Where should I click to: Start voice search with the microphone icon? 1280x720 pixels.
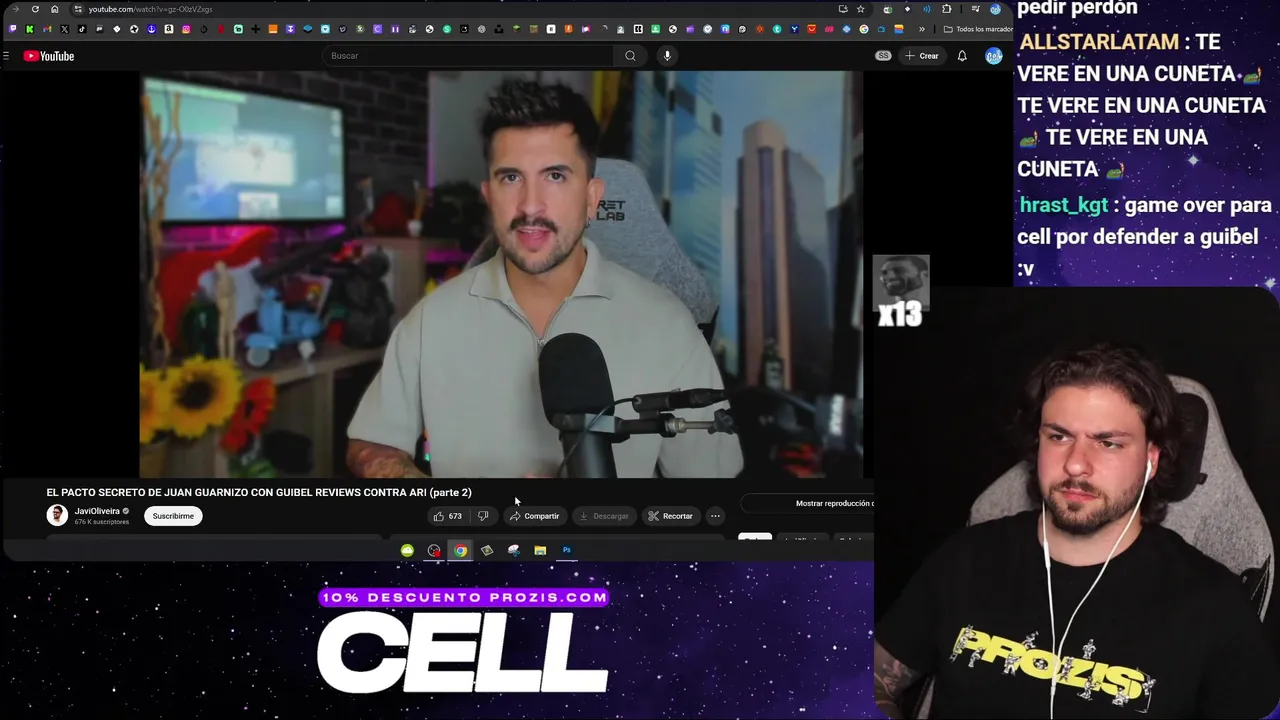point(667,56)
